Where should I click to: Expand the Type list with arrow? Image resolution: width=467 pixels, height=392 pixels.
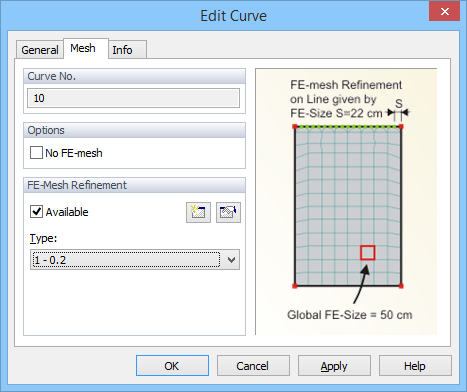(x=232, y=260)
